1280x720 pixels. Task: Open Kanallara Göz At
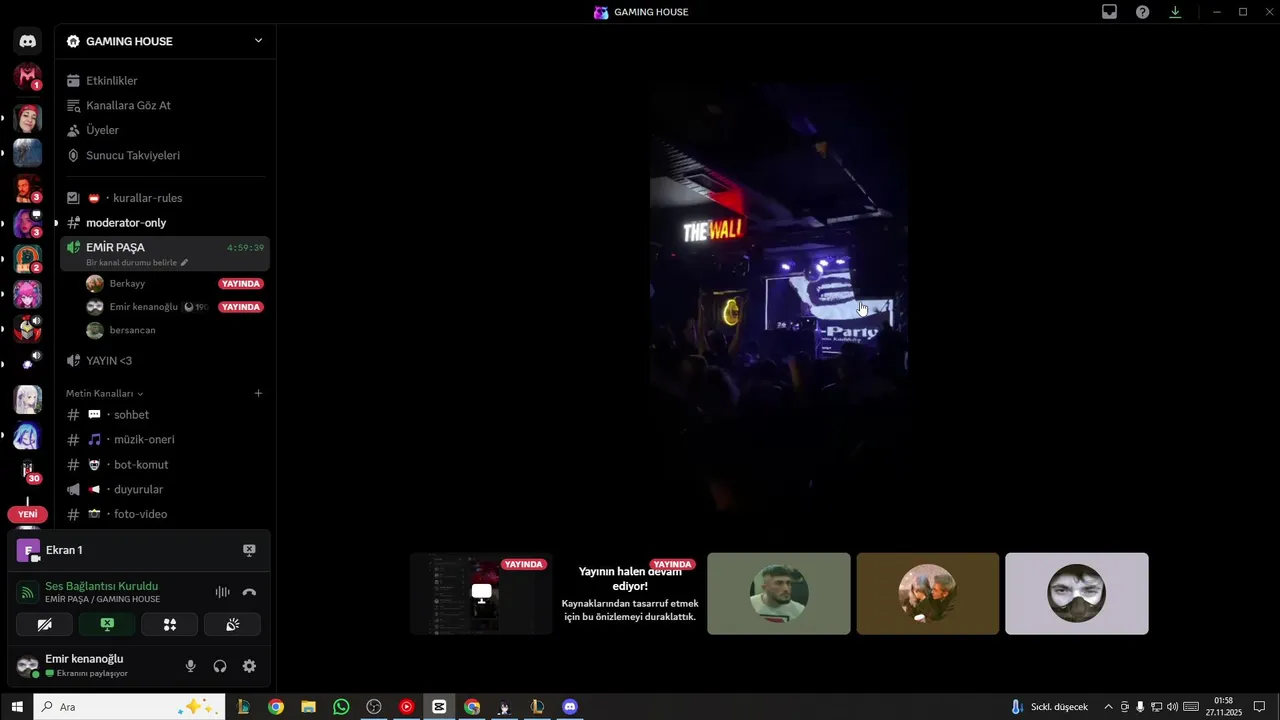click(165, 105)
